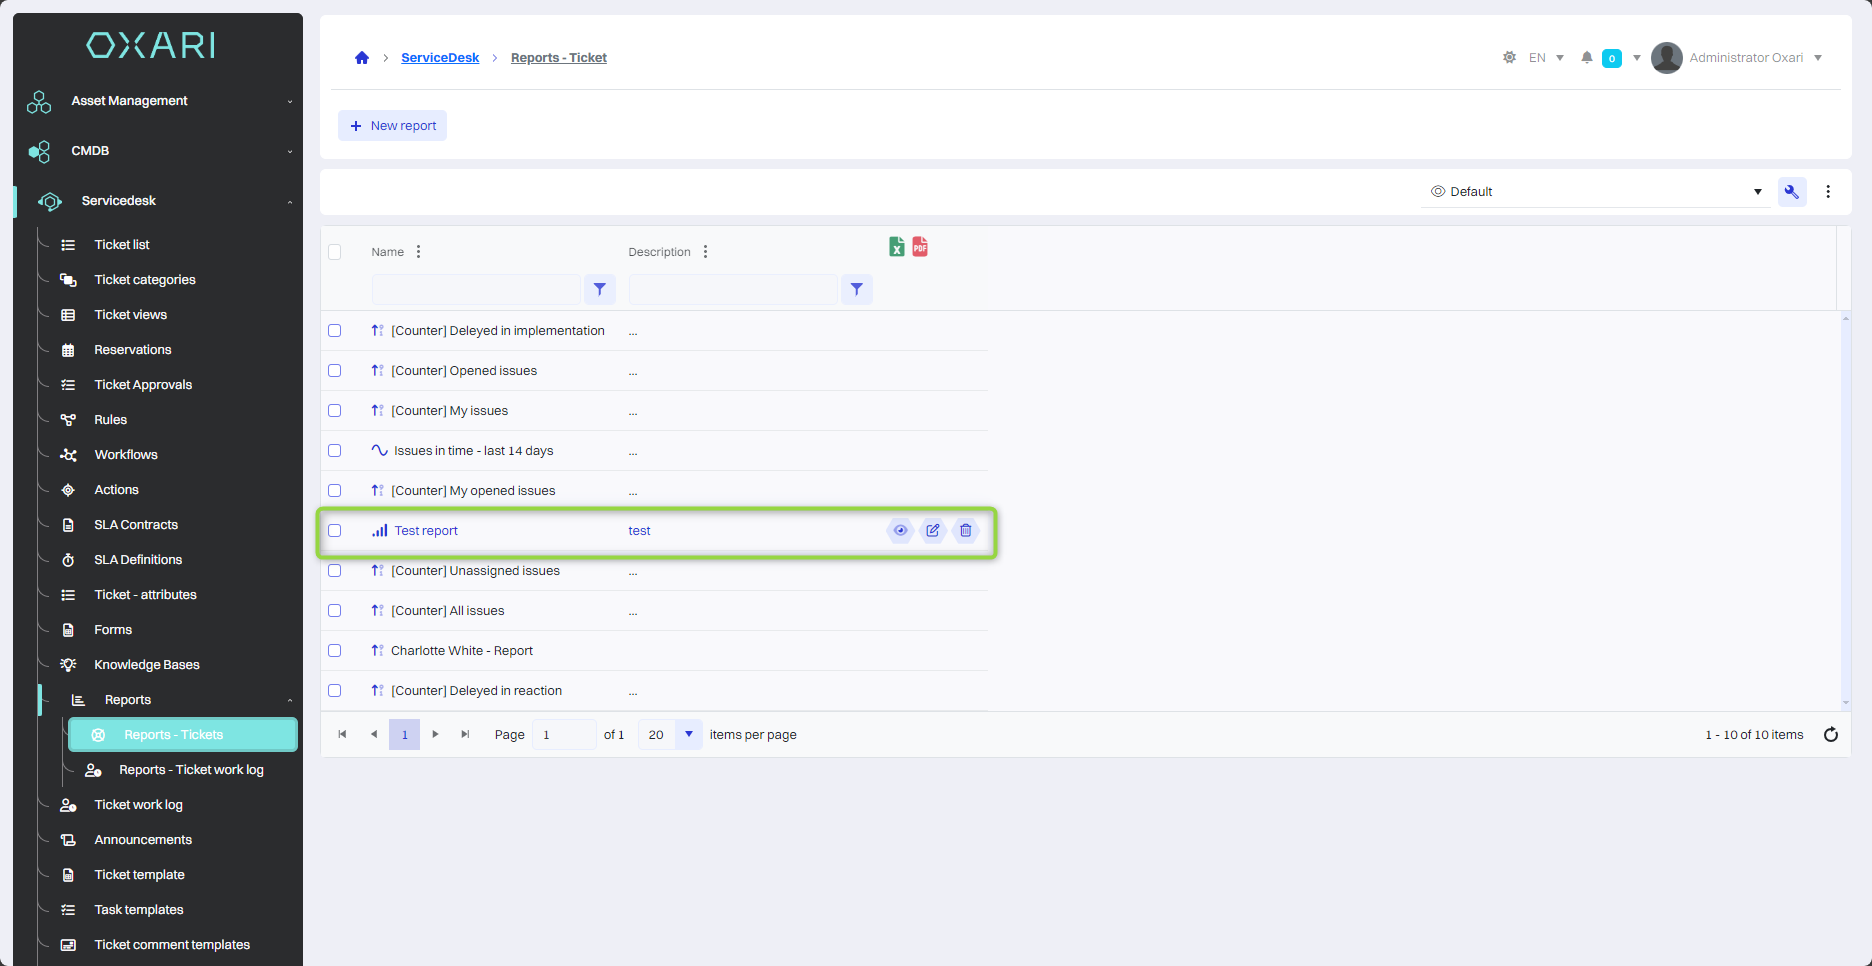
Task: Go to home via breadcrumb icon
Action: [x=362, y=58]
